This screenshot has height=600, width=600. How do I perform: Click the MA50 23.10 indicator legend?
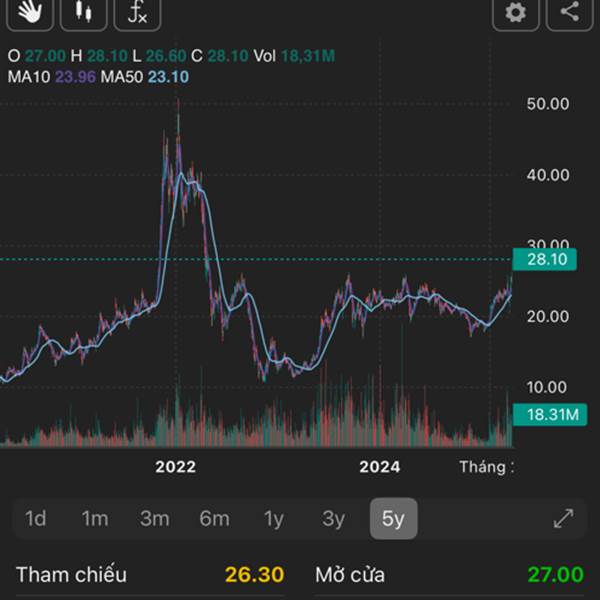(145, 77)
